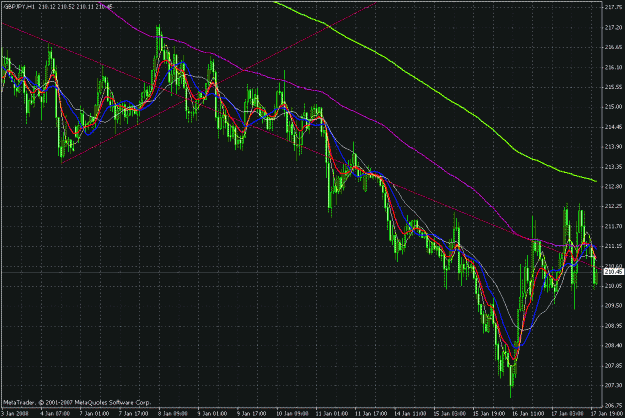Click the 15 Jan 19:00 time label
This screenshot has height=418, width=625.
point(489,414)
